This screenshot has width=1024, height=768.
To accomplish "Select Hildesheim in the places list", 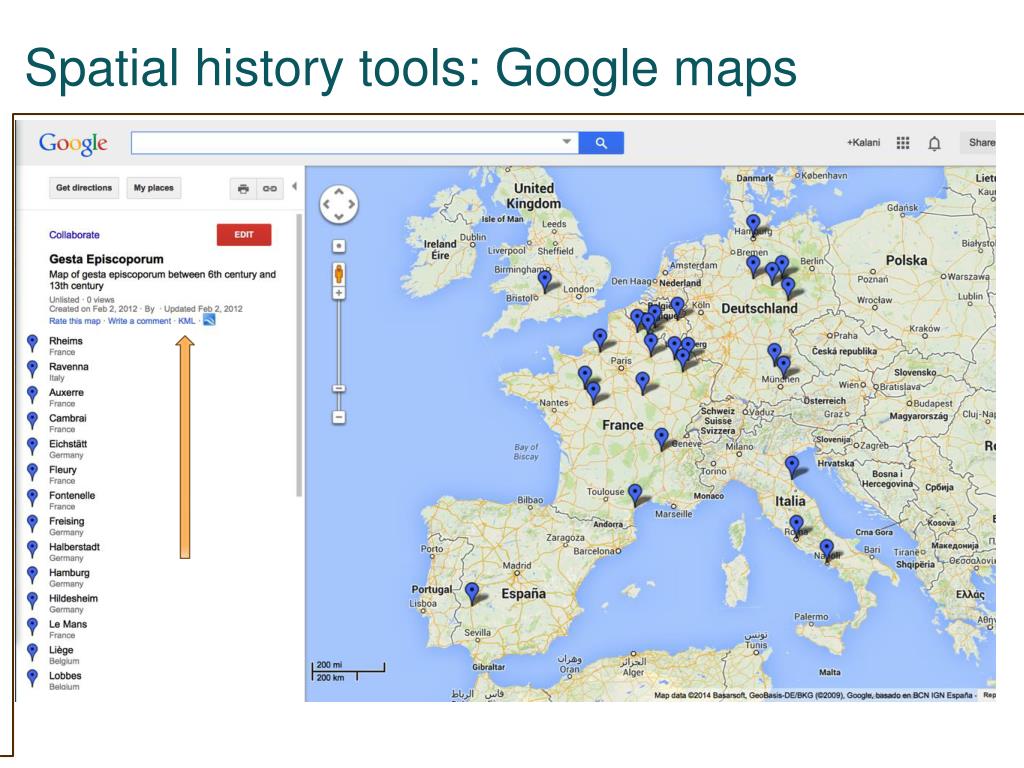I will [x=73, y=599].
